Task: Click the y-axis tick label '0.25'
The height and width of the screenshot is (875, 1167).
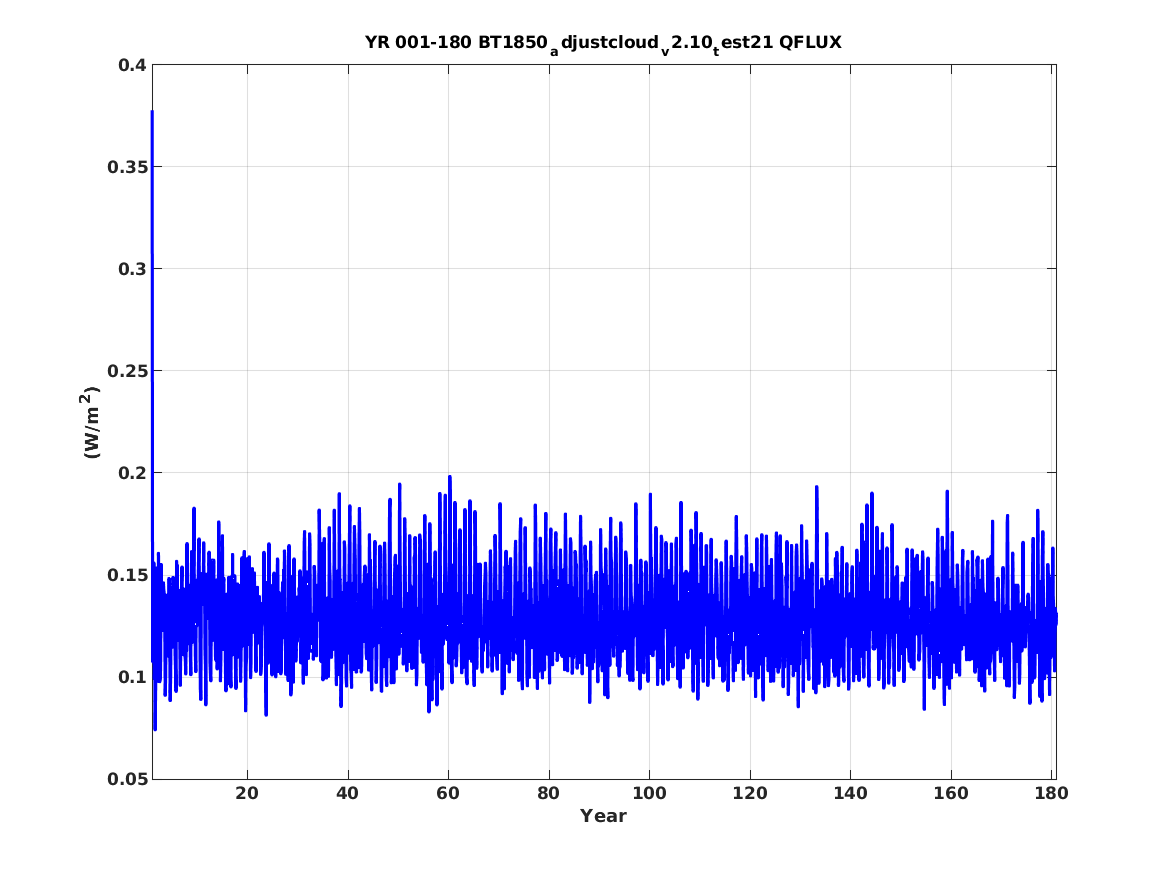Action: 127,371
